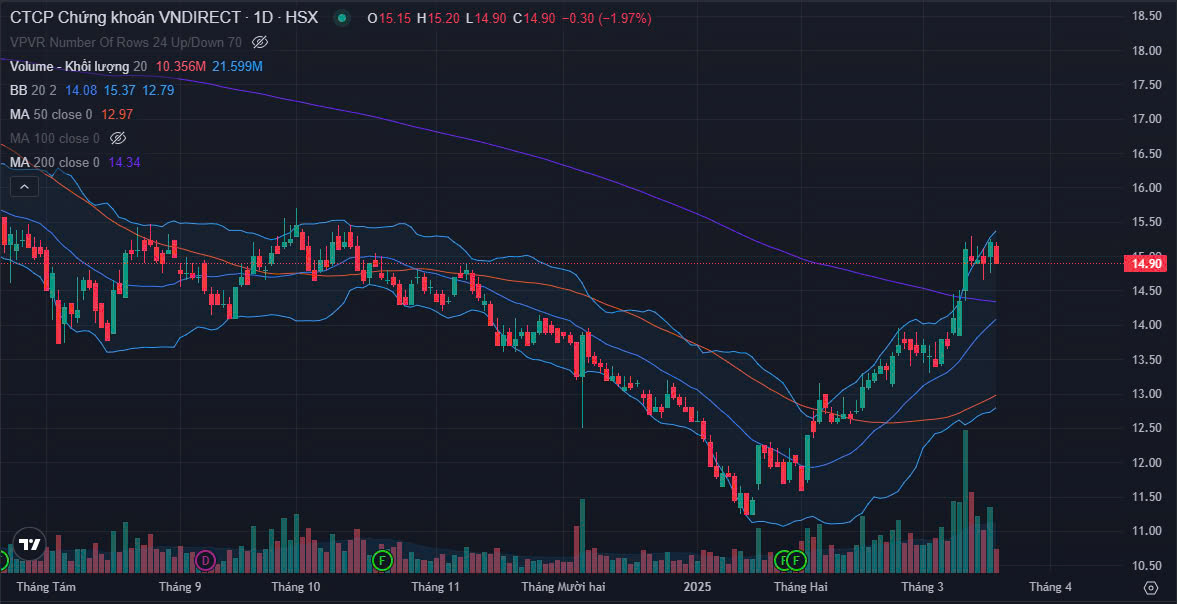Screen dimensions: 1177x604
Task: Click the open value O15.15
Action: (389, 19)
